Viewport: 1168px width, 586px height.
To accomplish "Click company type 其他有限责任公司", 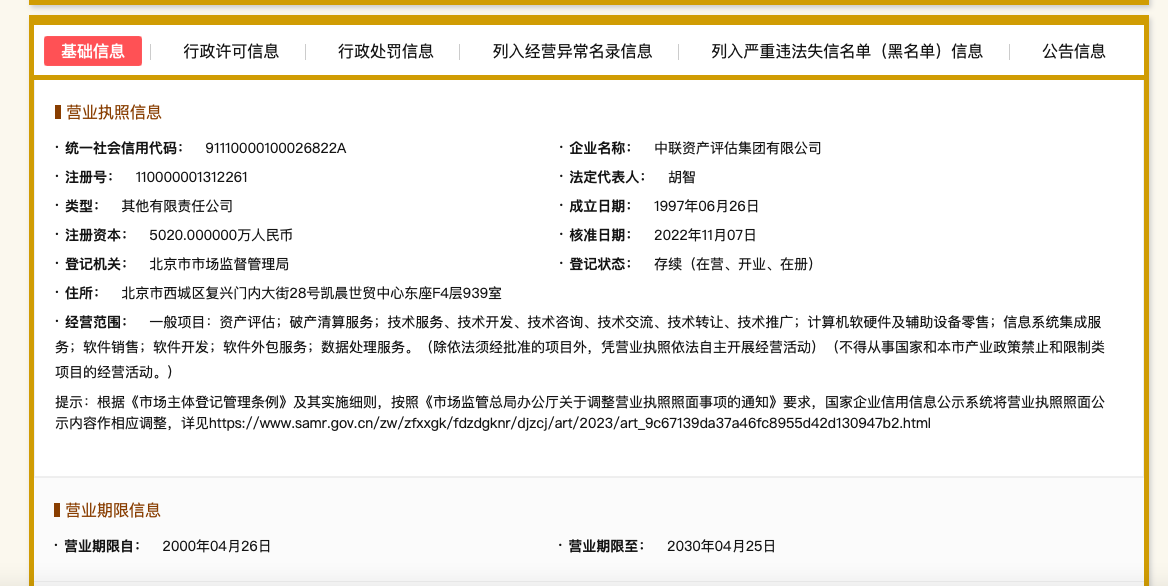I will pyautogui.click(x=177, y=206).
